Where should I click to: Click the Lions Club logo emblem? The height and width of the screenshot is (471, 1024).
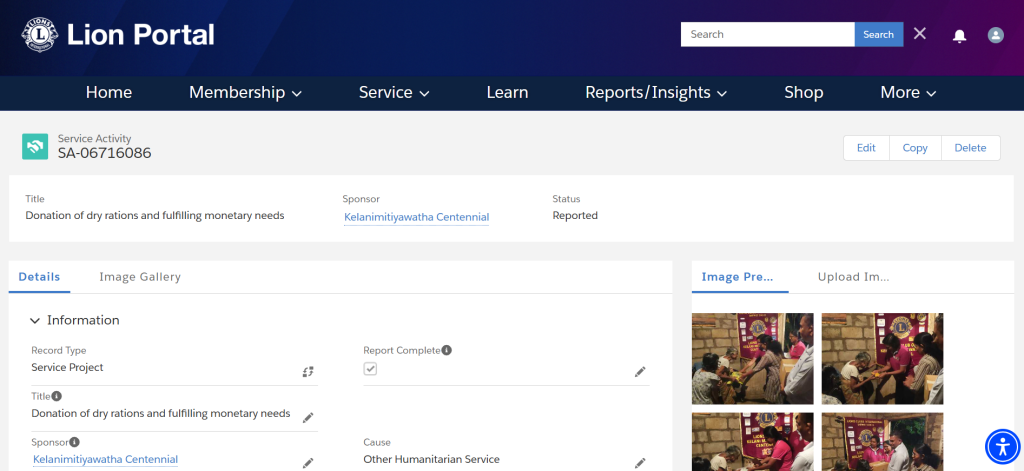click(40, 34)
